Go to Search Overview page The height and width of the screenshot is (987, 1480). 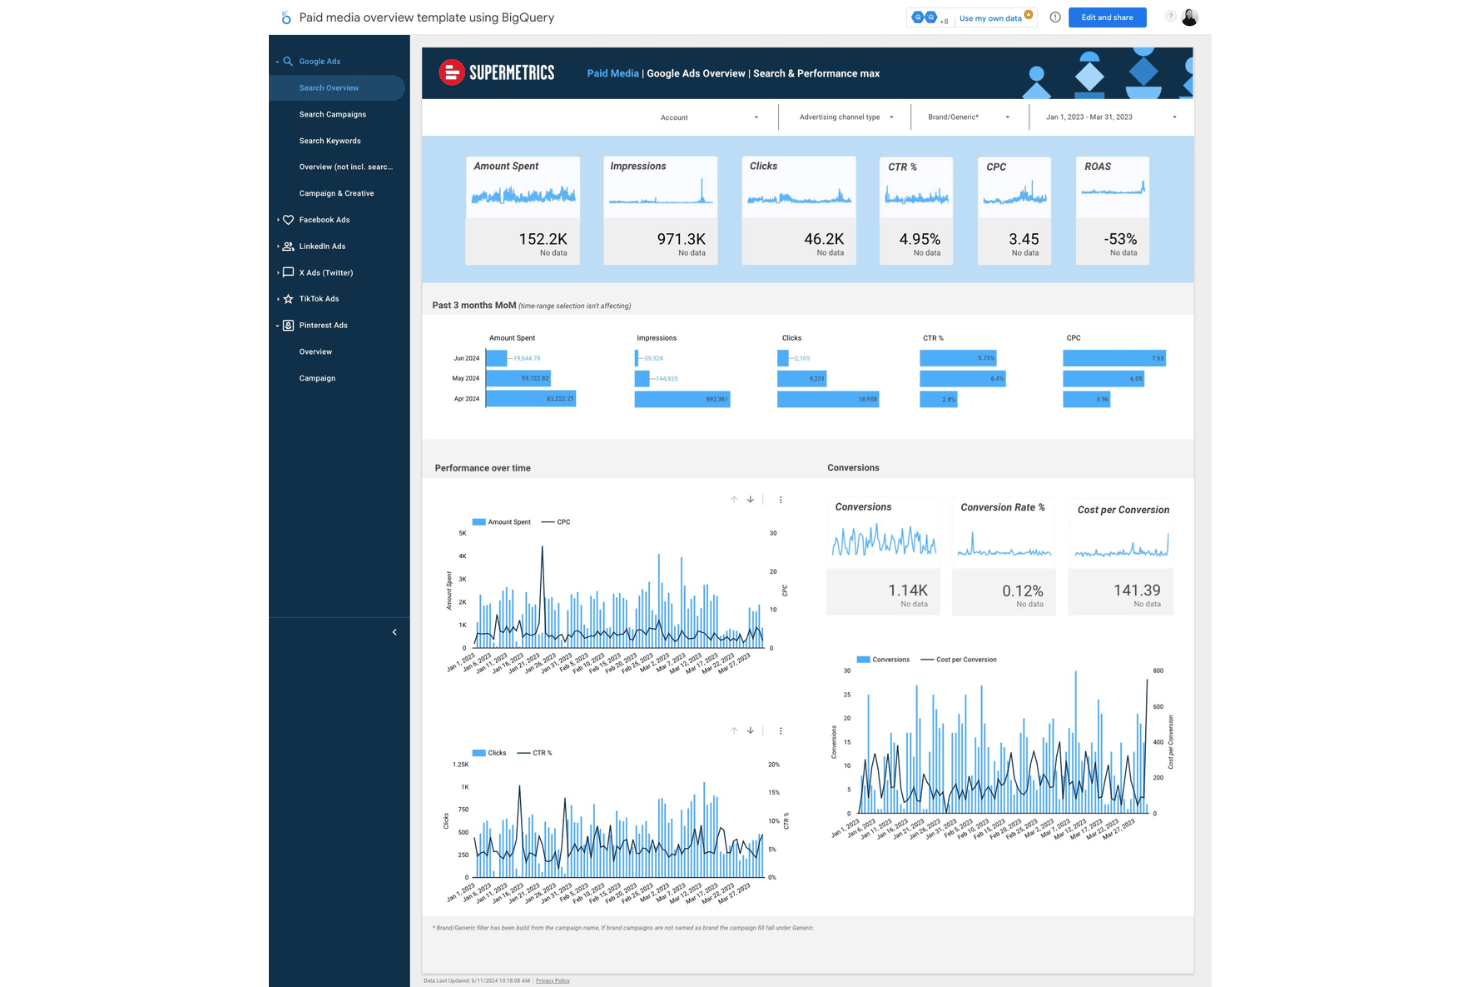337,88
